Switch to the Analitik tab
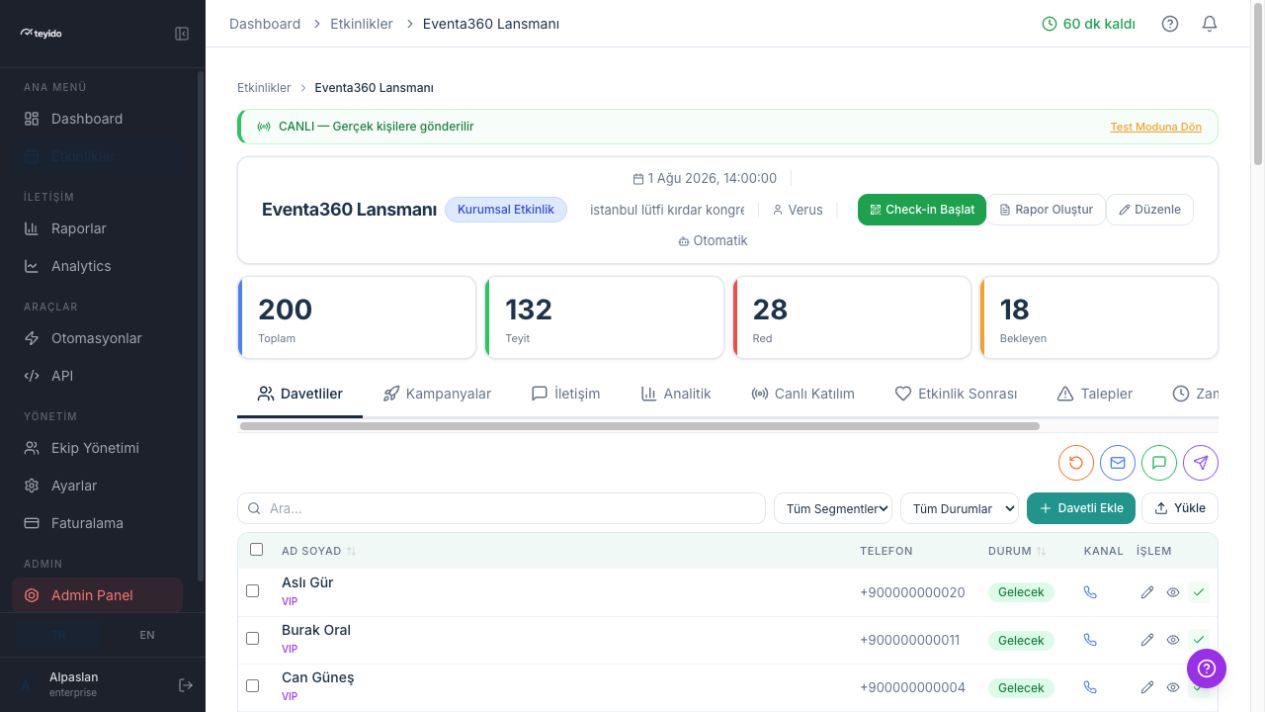This screenshot has height=712, width=1265. 676,394
